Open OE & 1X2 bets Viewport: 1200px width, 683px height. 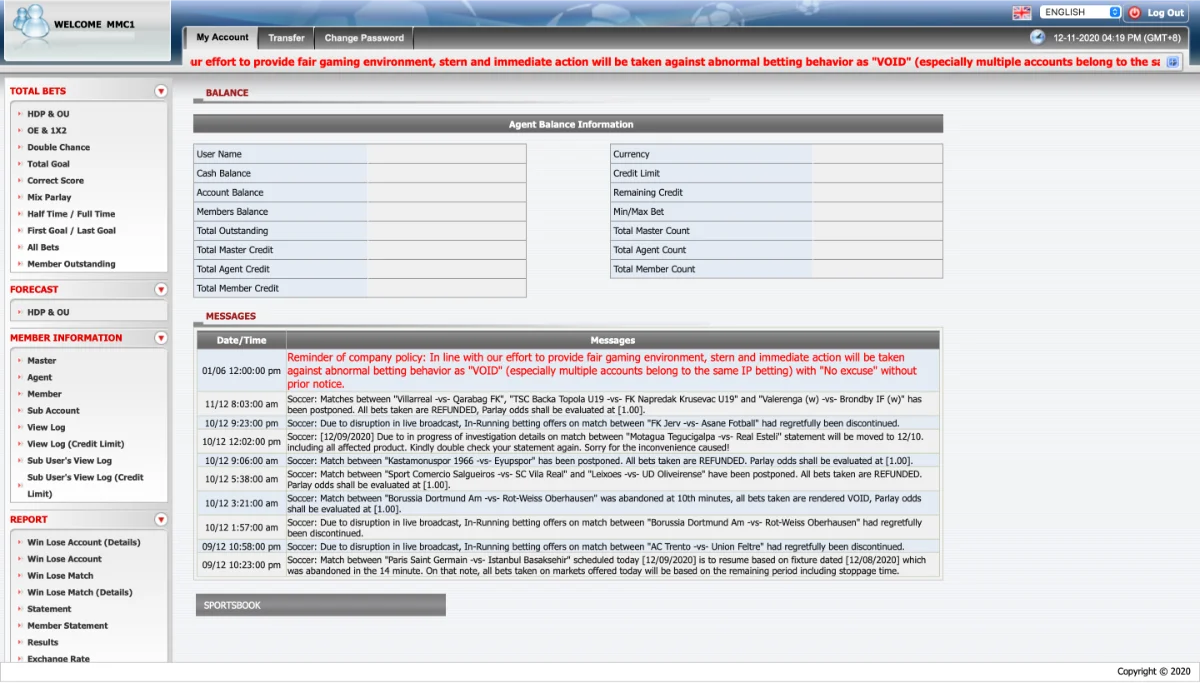pyautogui.click(x=47, y=131)
